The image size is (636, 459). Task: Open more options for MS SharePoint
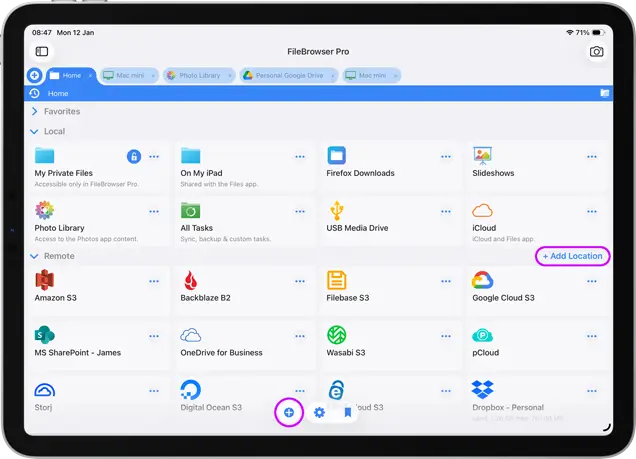coord(154,336)
